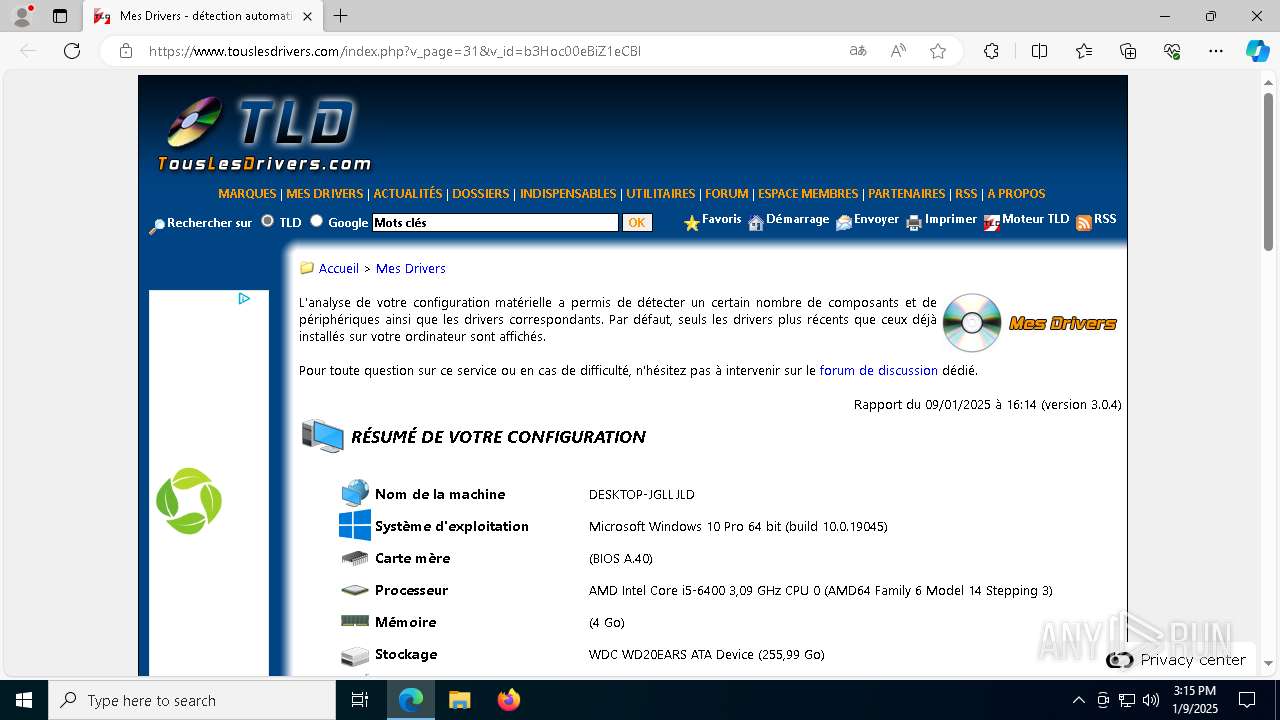The image size is (1280, 720).
Task: Click the Envoyer envelope icon
Action: pyautogui.click(x=844, y=223)
